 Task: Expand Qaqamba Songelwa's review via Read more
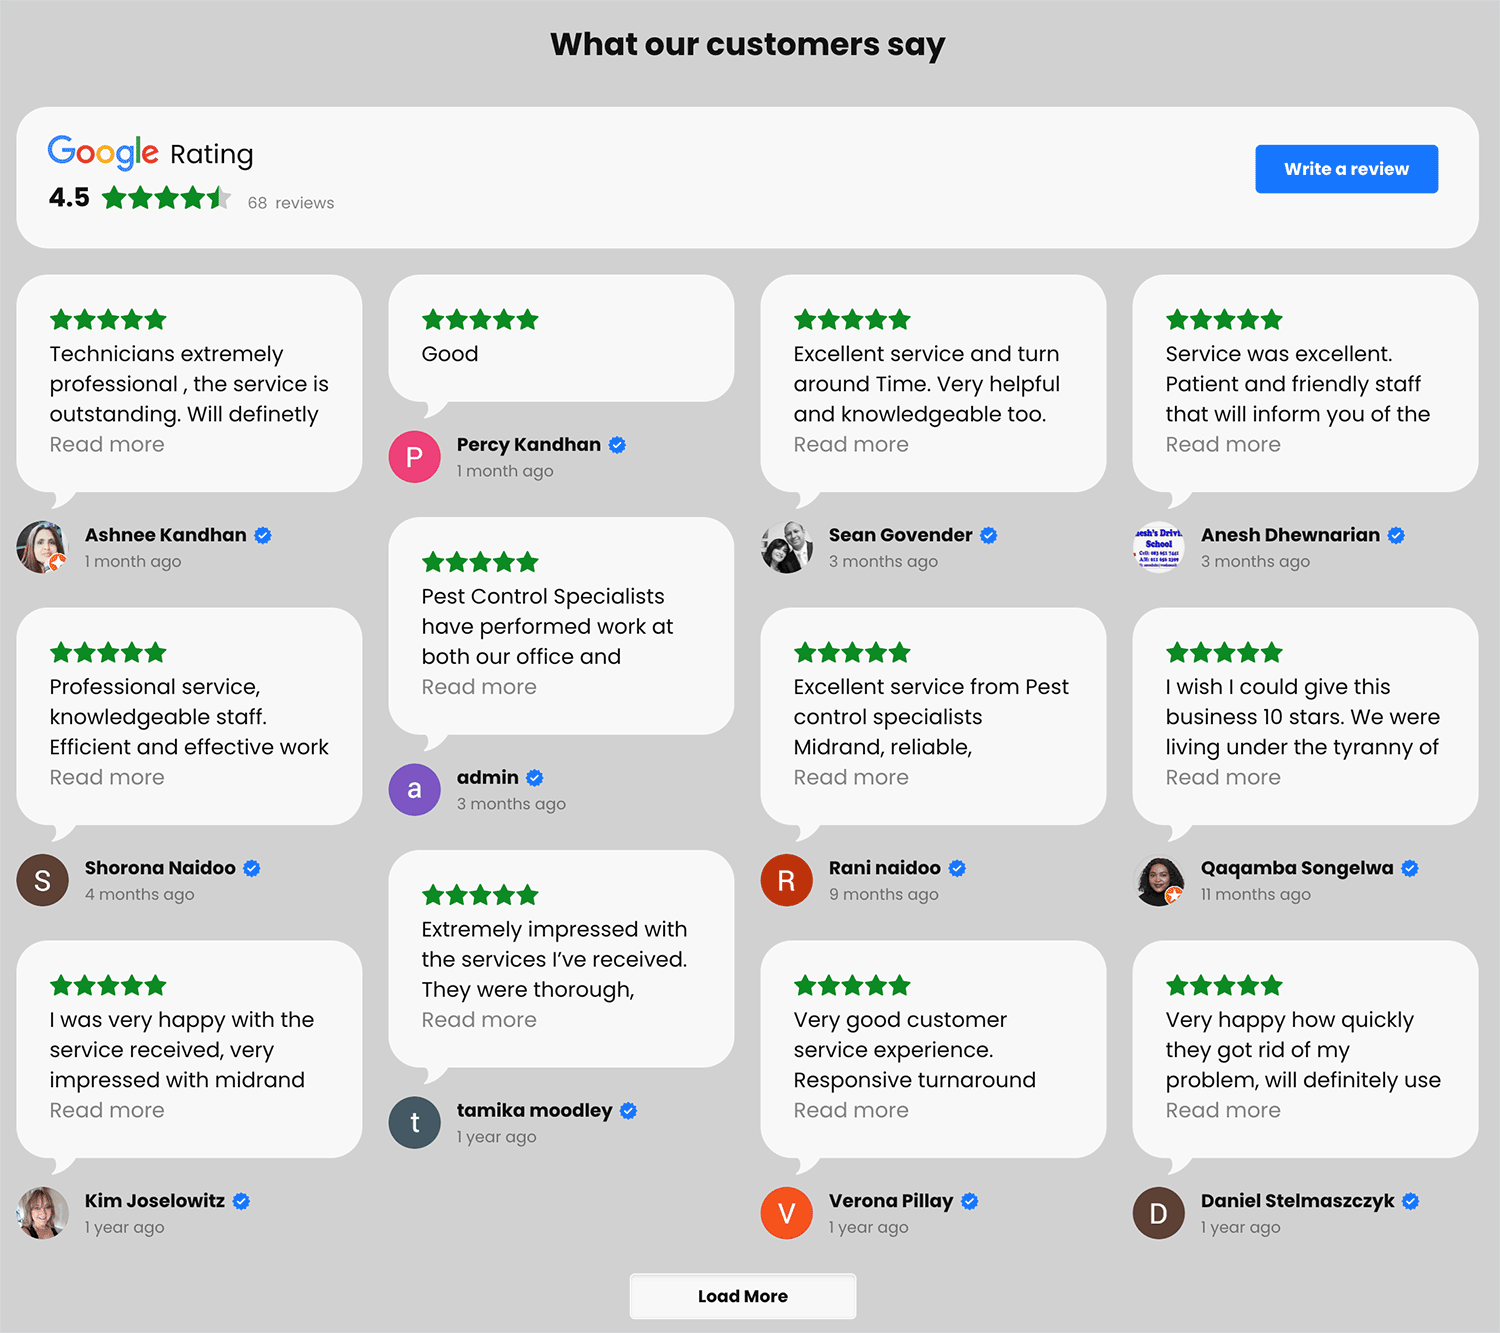coord(1223,778)
